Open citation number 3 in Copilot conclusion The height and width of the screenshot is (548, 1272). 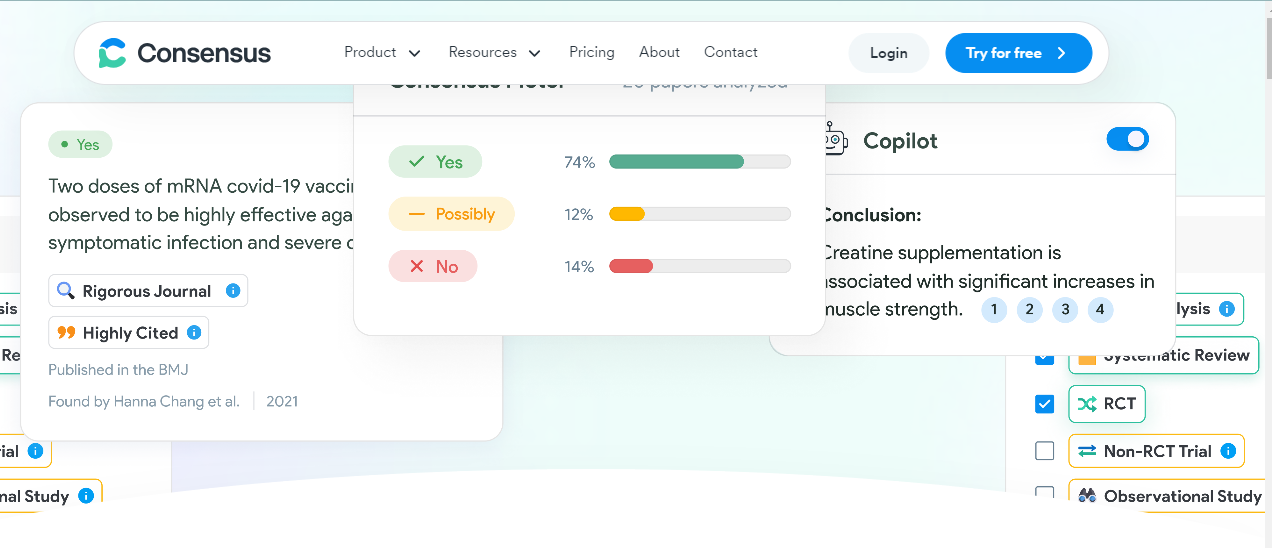pyautogui.click(x=1065, y=310)
